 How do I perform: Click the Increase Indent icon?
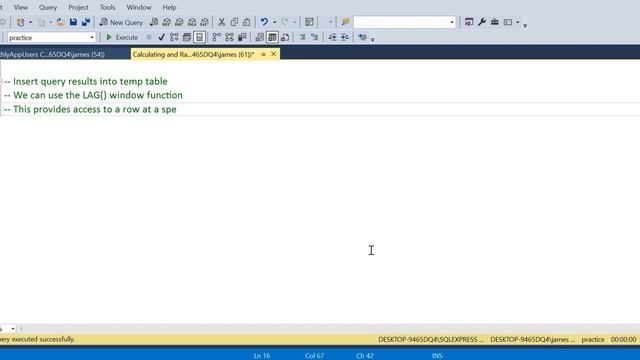click(x=345, y=38)
